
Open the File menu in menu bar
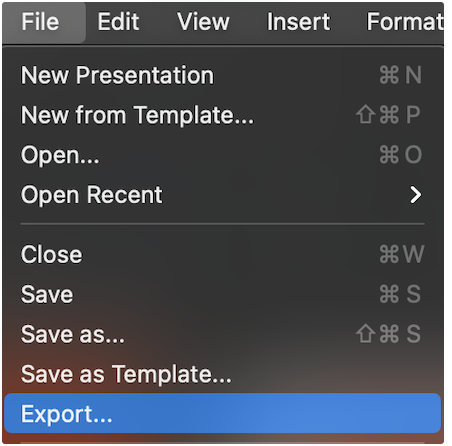pos(40,22)
